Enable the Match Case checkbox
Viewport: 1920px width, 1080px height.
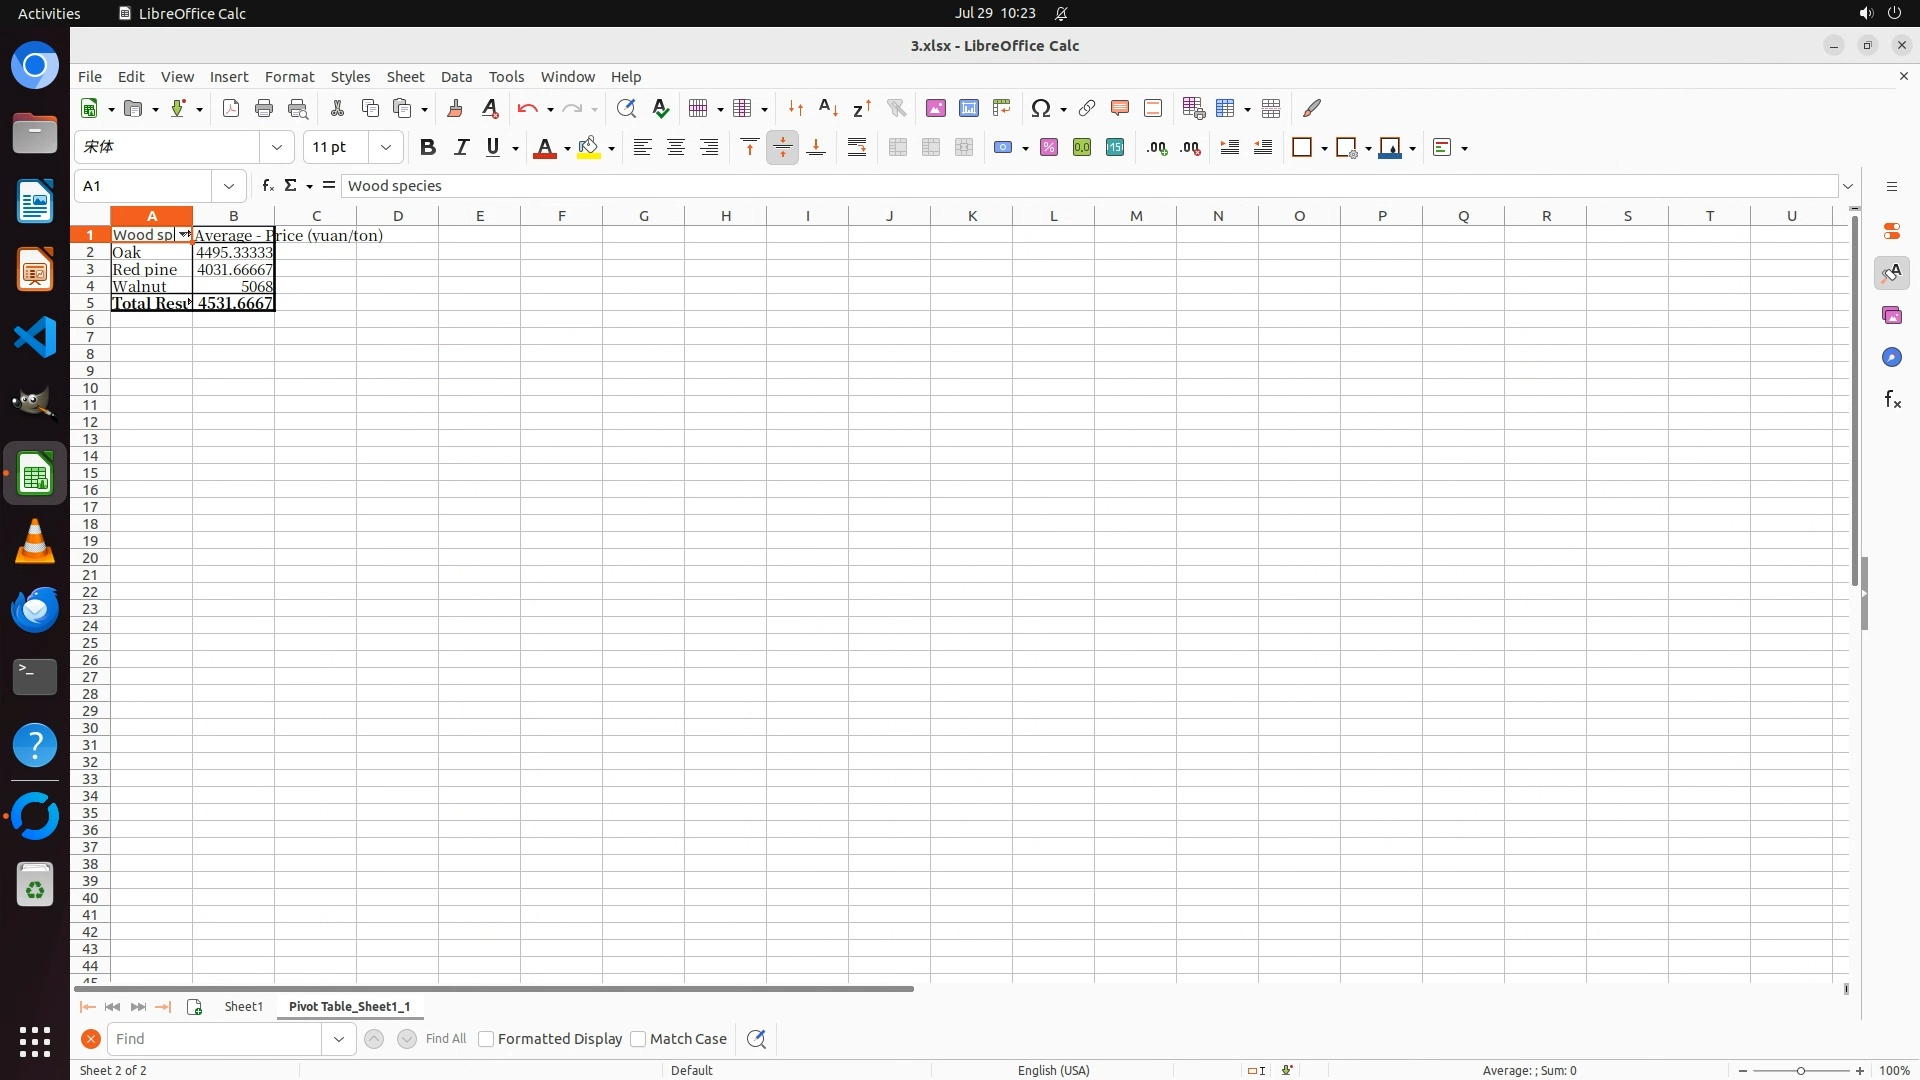pyautogui.click(x=638, y=1039)
